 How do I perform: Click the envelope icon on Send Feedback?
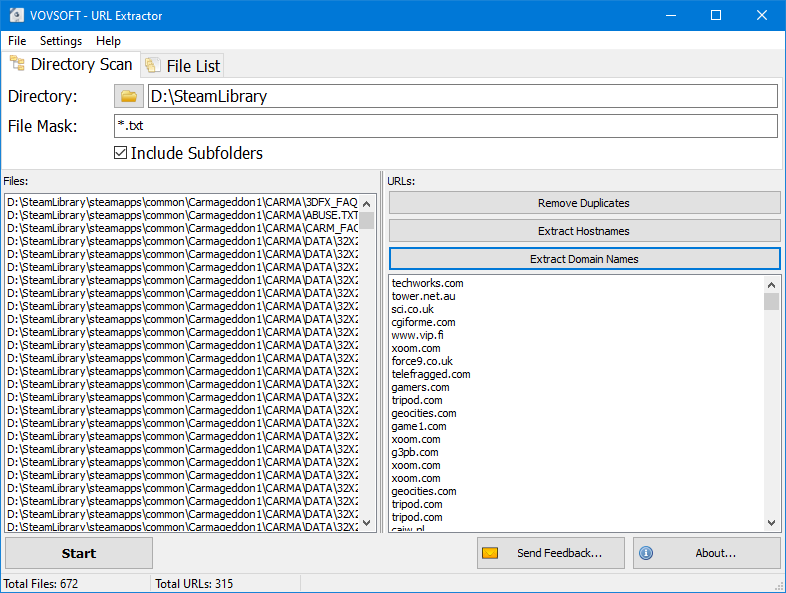490,553
